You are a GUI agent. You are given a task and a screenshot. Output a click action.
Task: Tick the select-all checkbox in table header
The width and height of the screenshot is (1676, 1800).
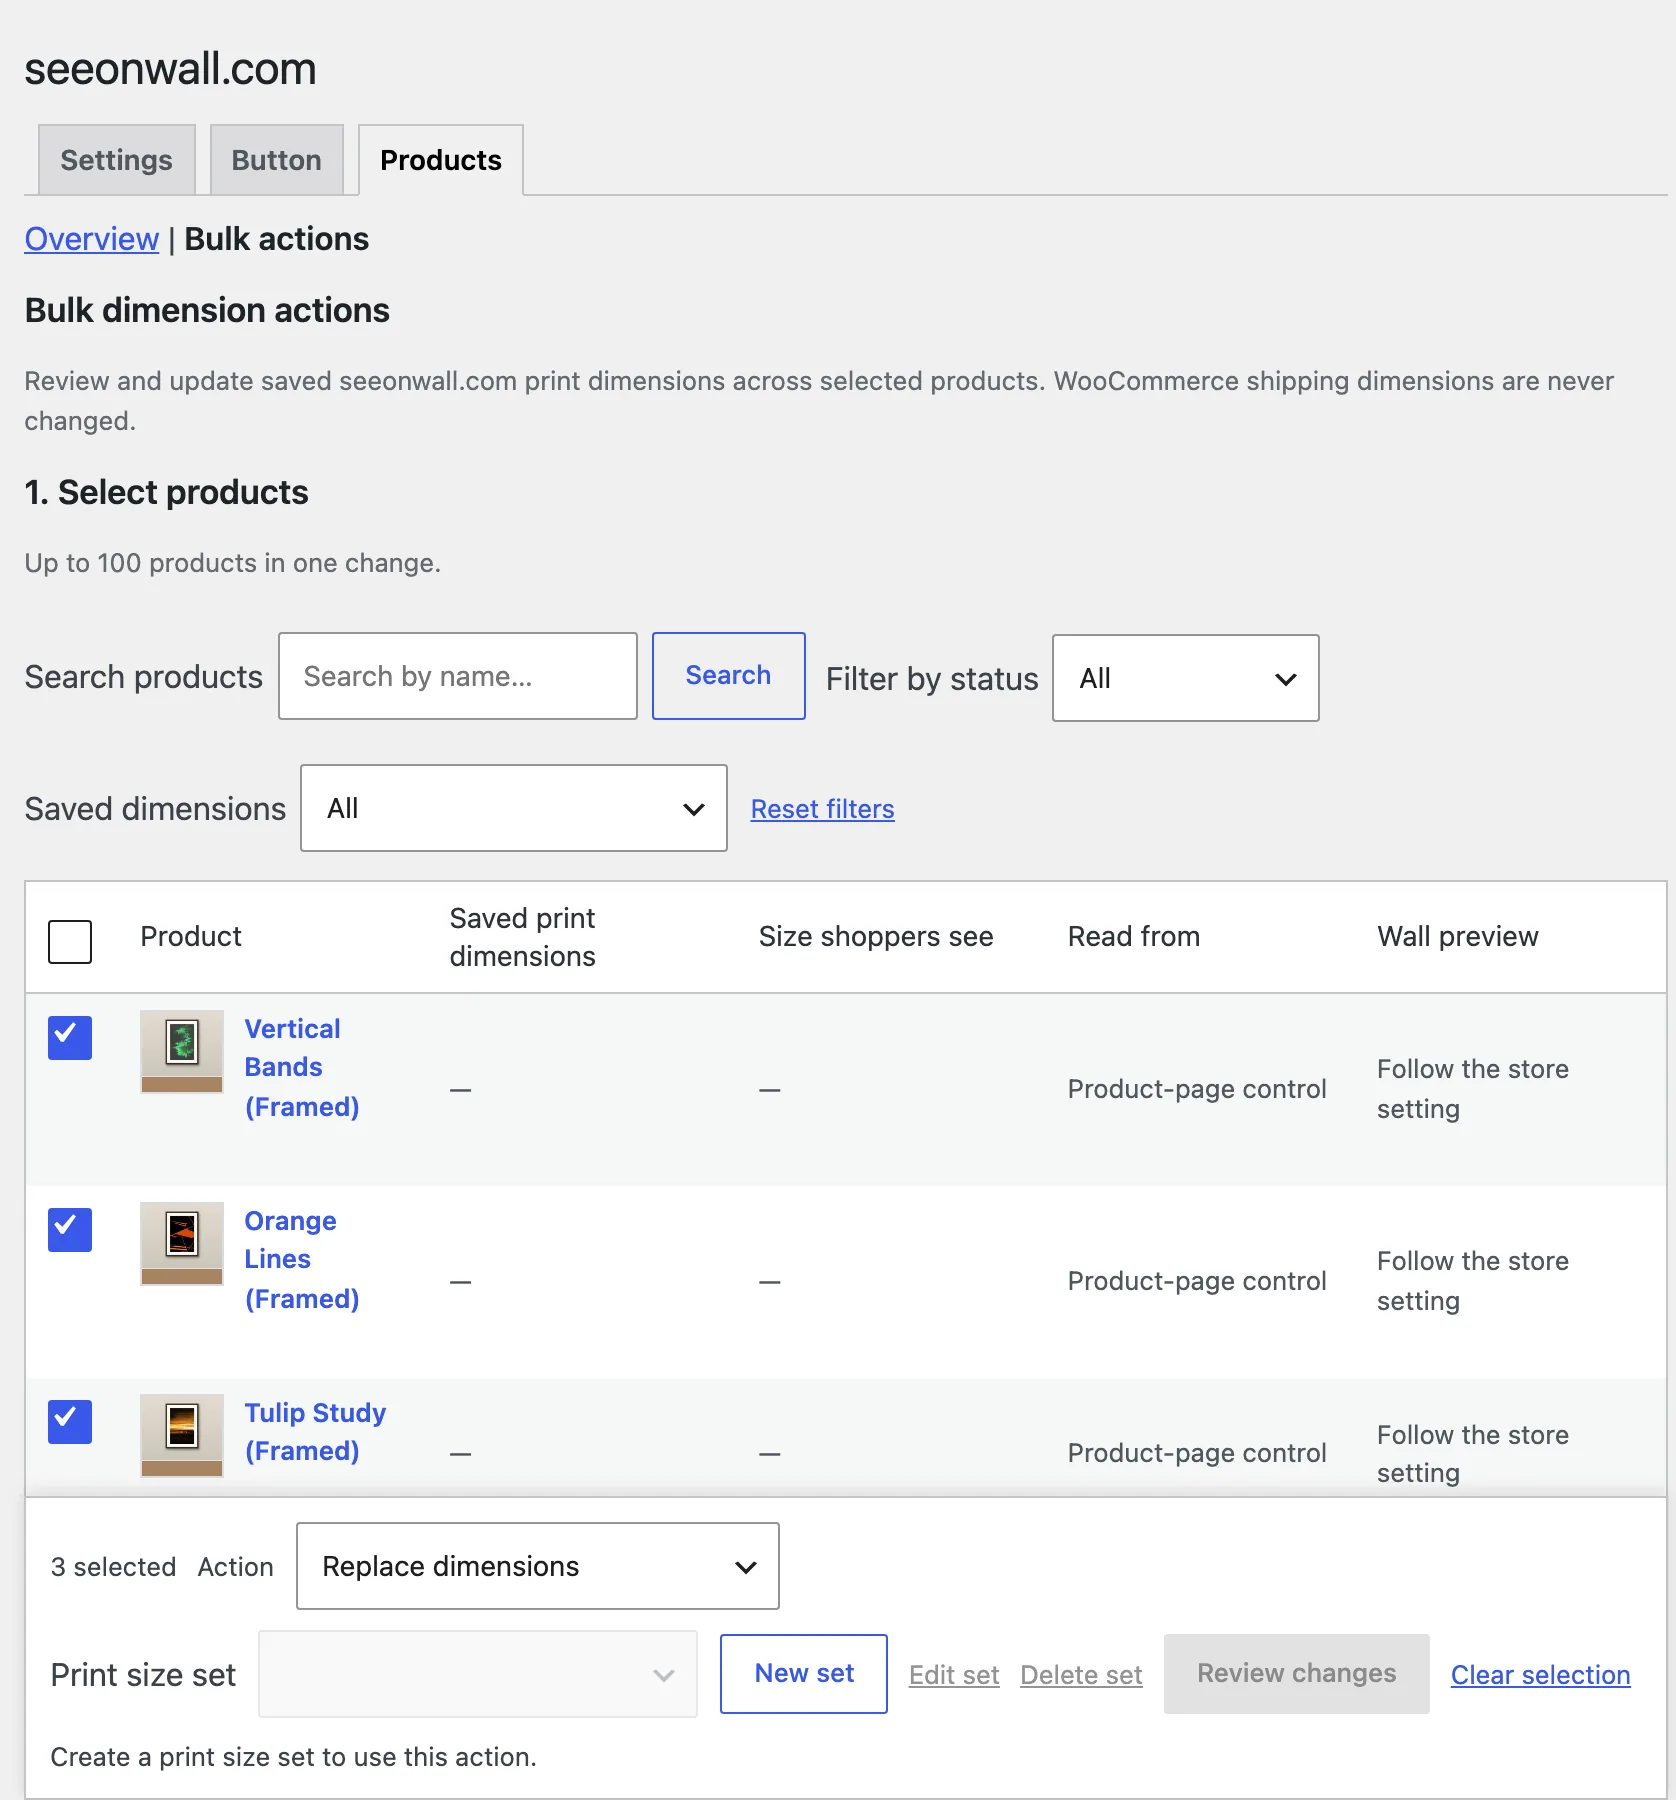70,941
